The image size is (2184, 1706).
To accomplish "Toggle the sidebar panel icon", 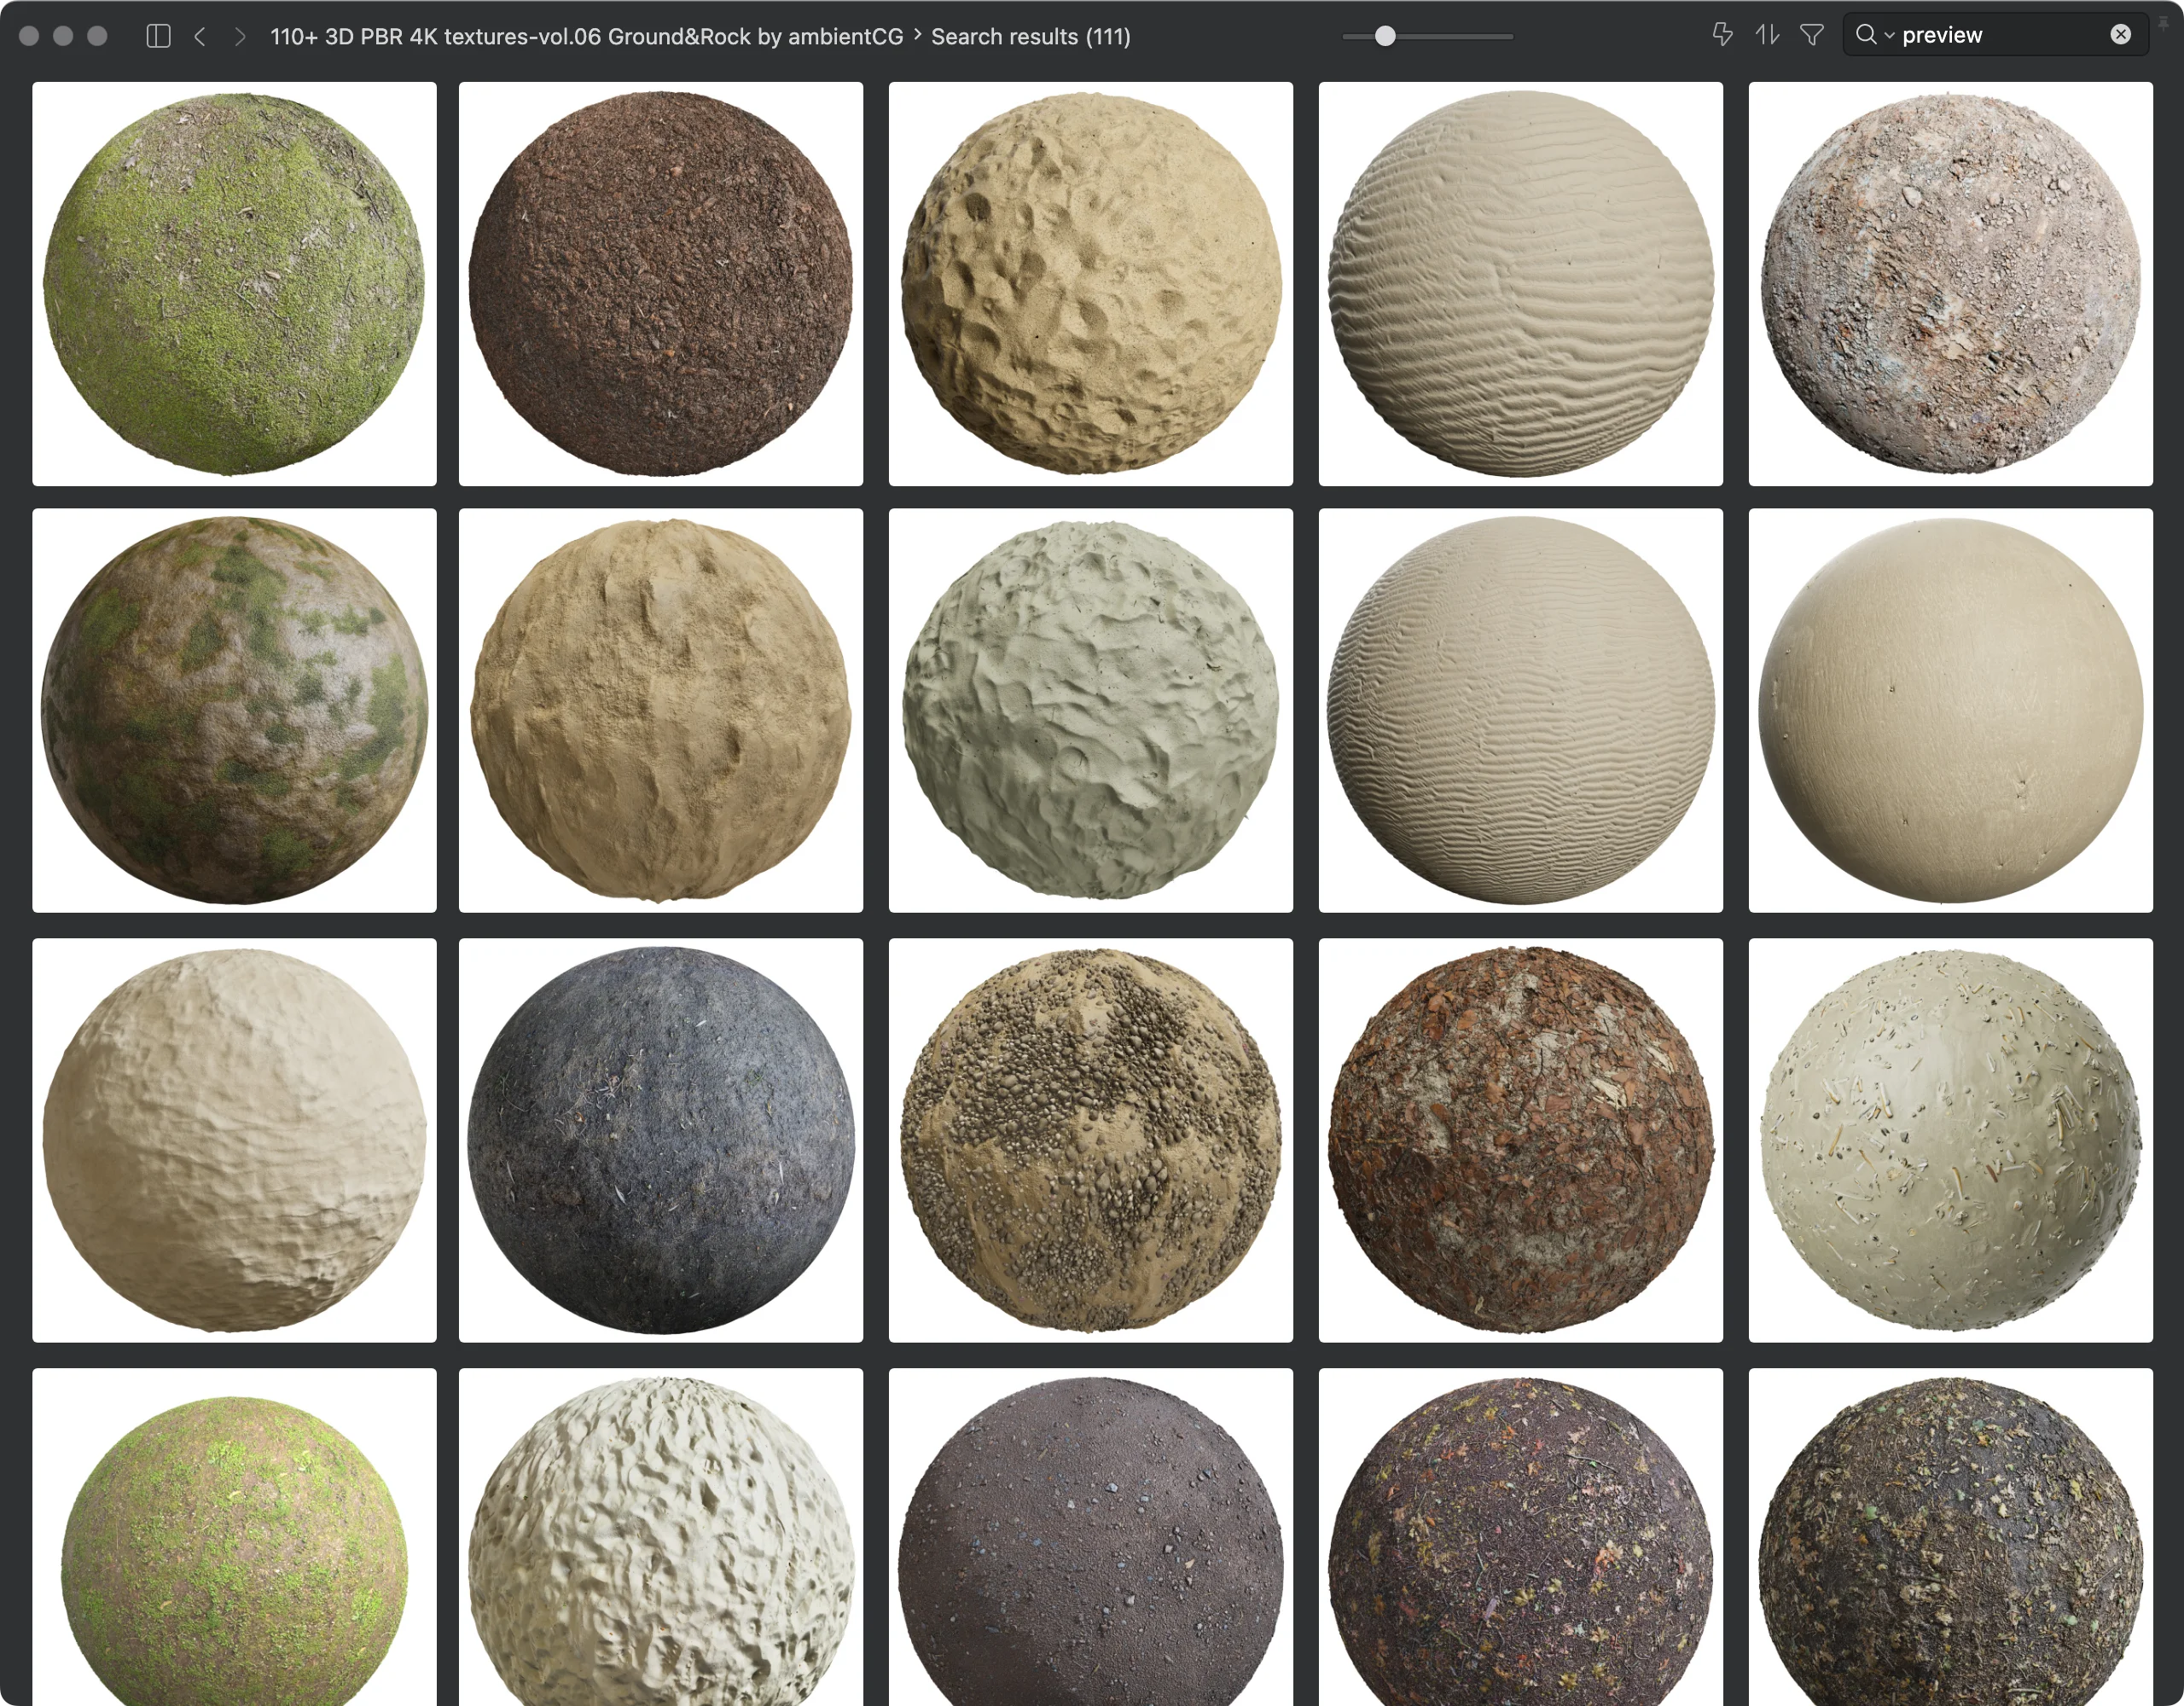I will click(x=158, y=36).
